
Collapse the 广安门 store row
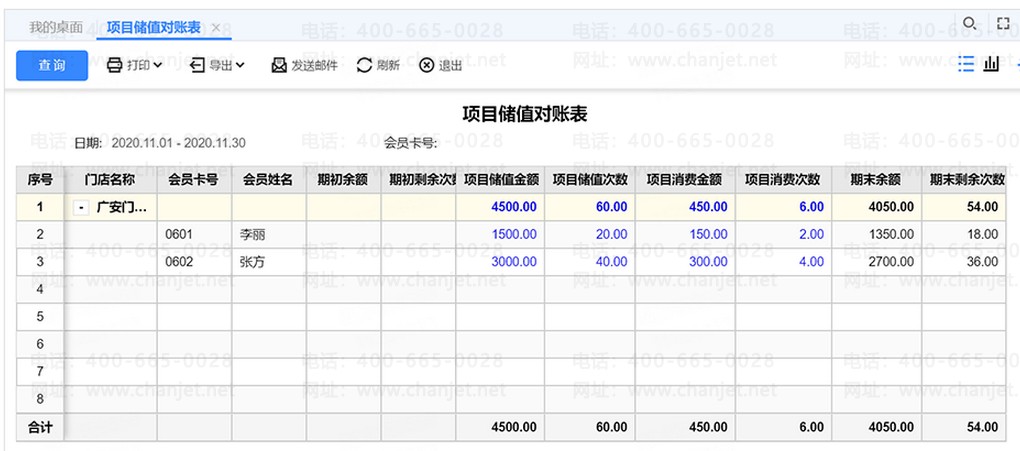(x=81, y=208)
